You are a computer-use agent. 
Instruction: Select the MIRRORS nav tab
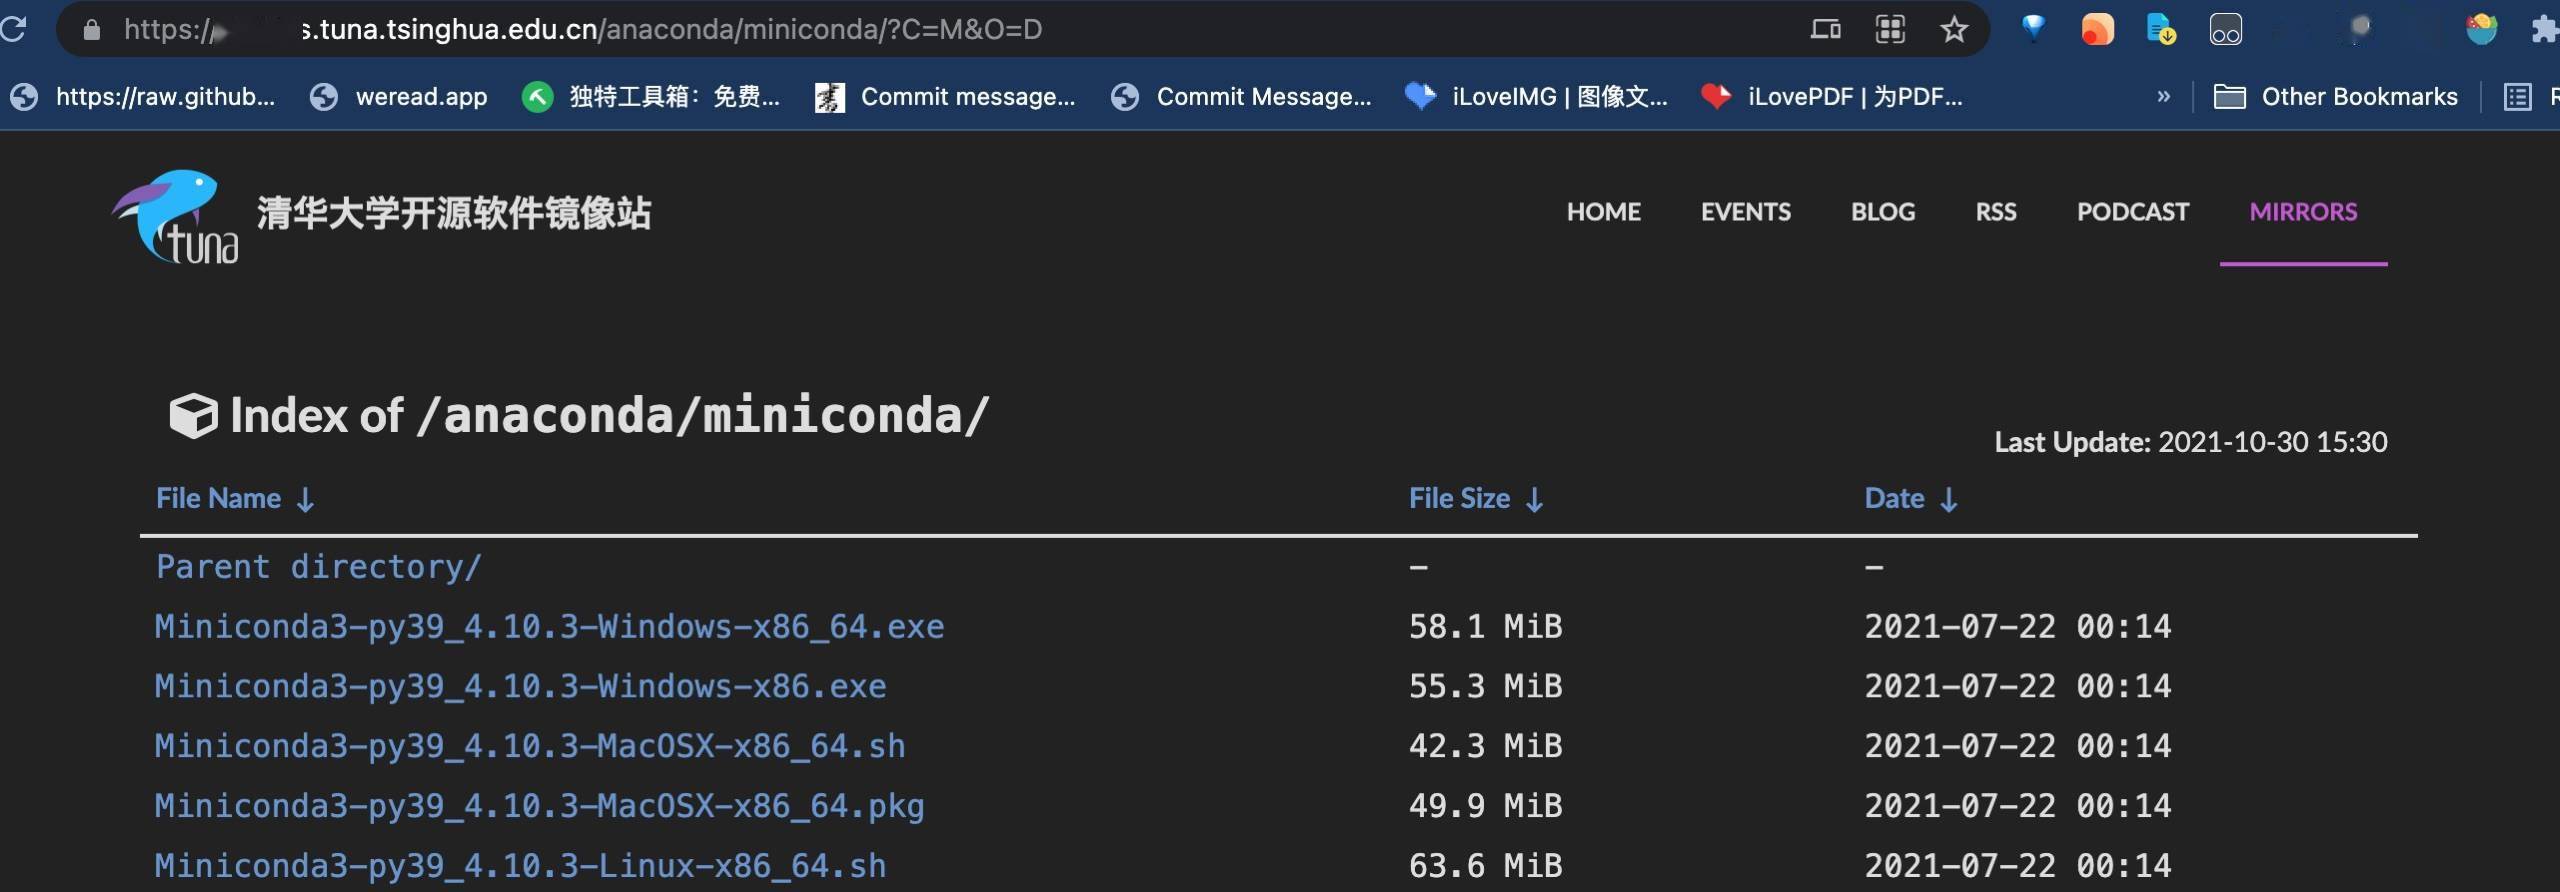point(2303,212)
